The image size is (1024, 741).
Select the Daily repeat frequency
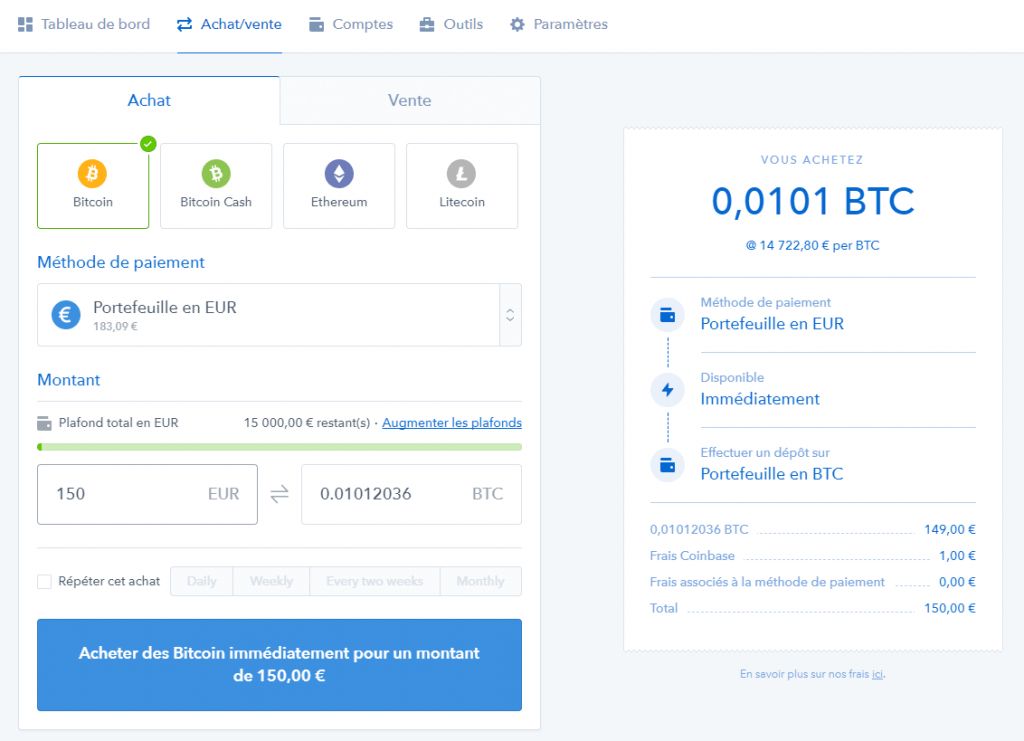(x=202, y=581)
